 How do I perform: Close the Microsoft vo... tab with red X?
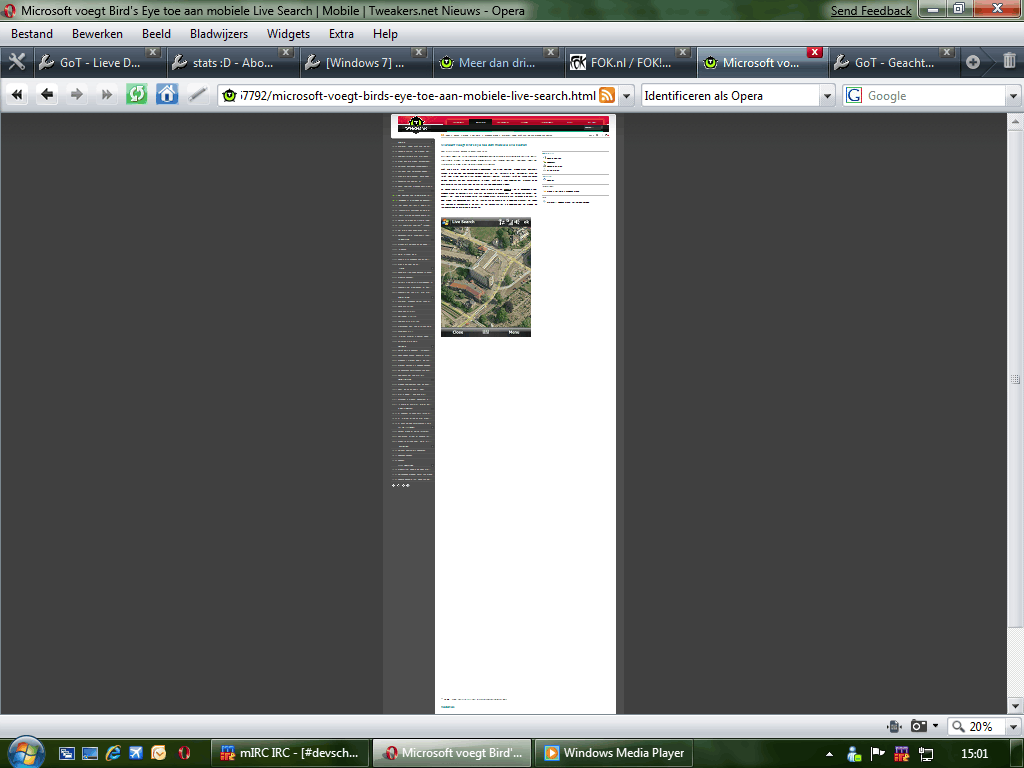point(814,52)
